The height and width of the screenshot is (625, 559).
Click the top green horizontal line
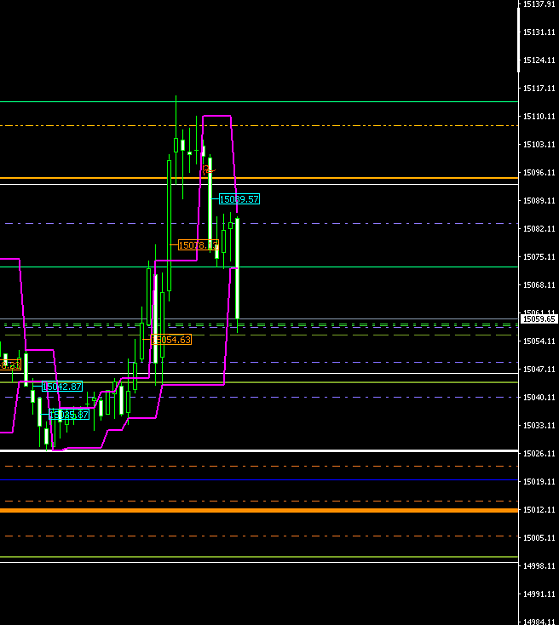pos(259,102)
